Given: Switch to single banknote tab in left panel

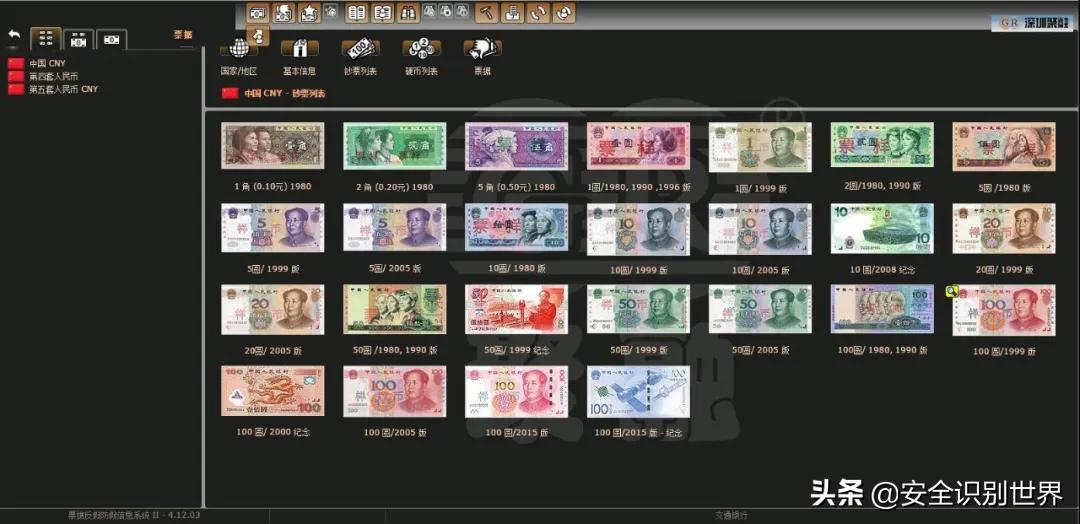Looking at the screenshot, I should [x=112, y=40].
